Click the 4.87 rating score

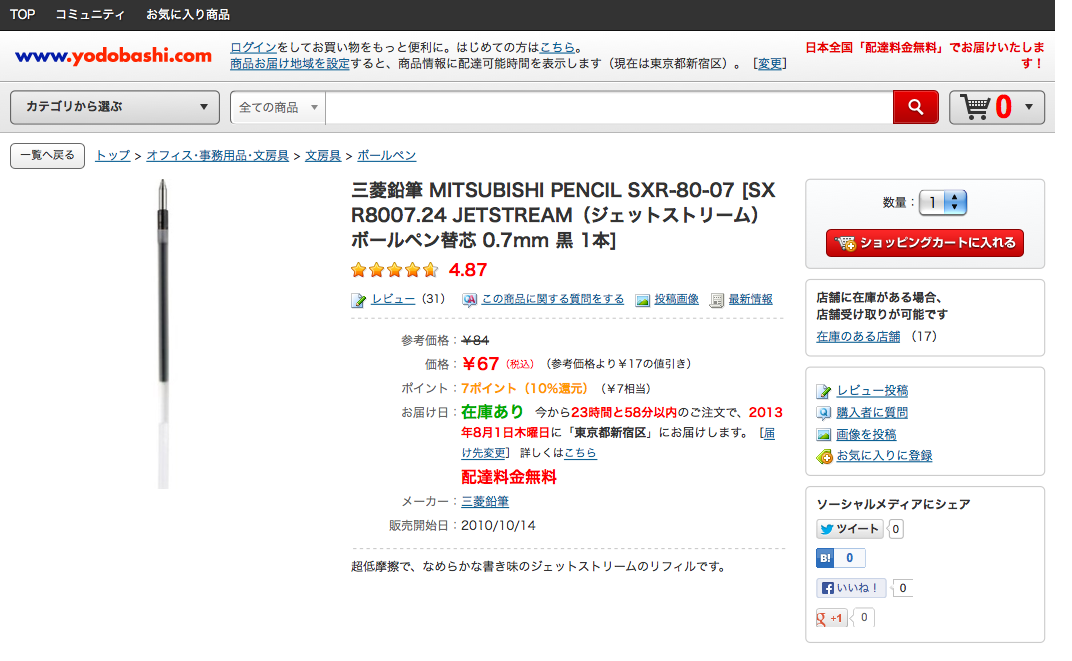click(468, 271)
